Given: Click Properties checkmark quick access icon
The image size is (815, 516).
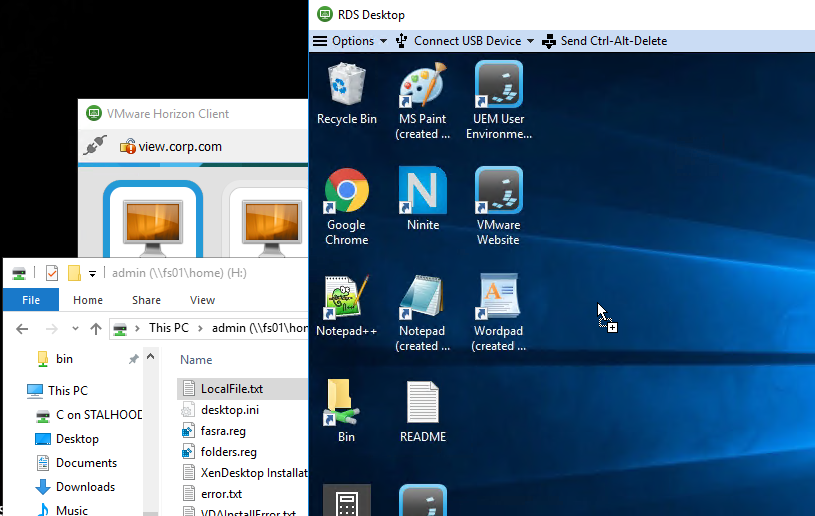Looking at the screenshot, I should (52, 273).
